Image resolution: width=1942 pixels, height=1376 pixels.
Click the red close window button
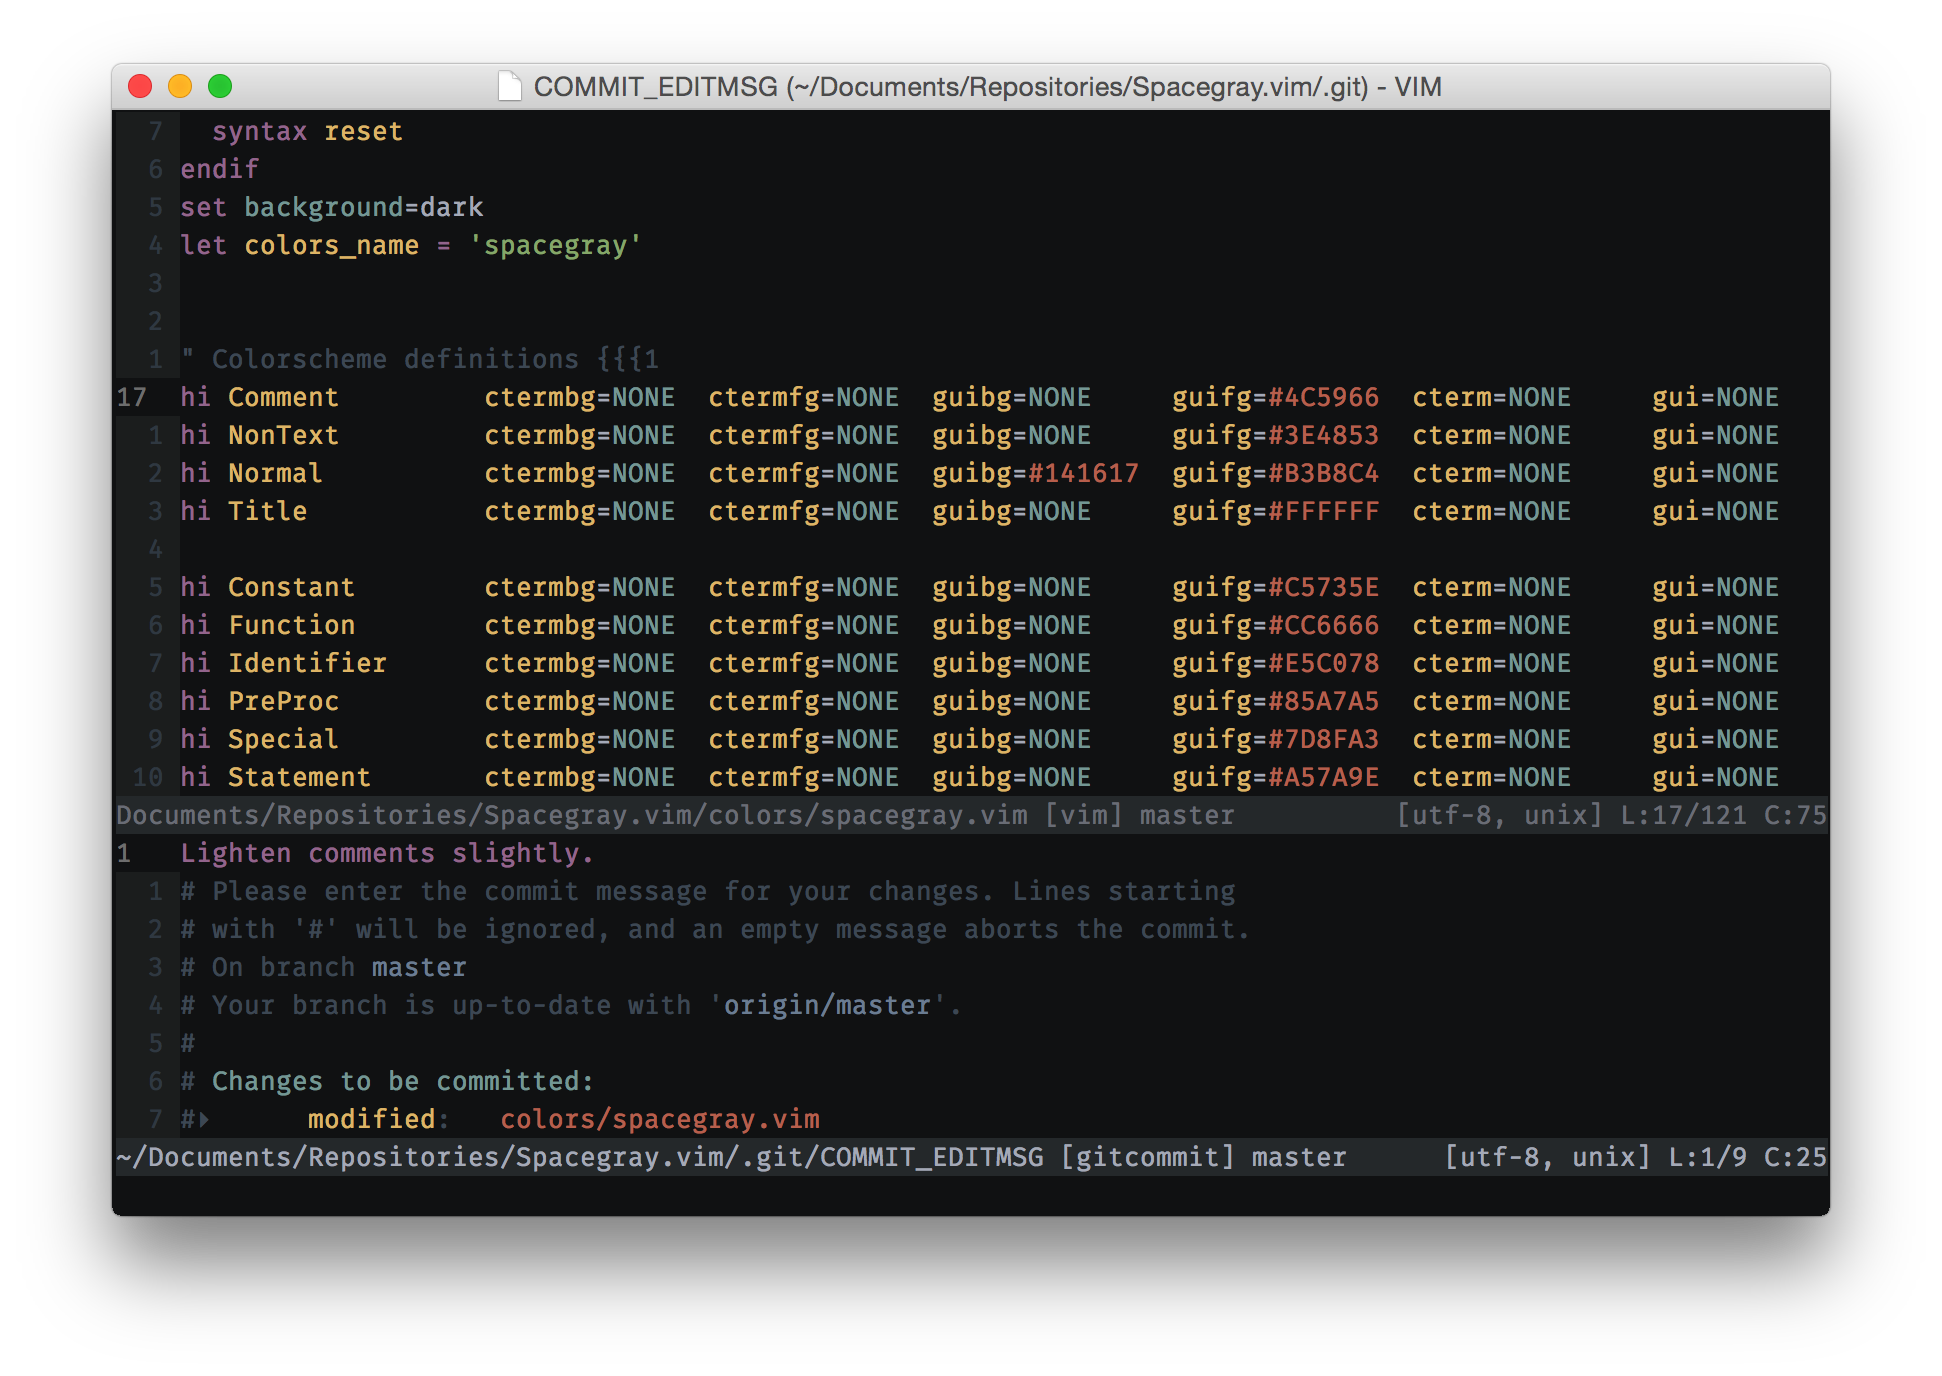click(x=140, y=87)
